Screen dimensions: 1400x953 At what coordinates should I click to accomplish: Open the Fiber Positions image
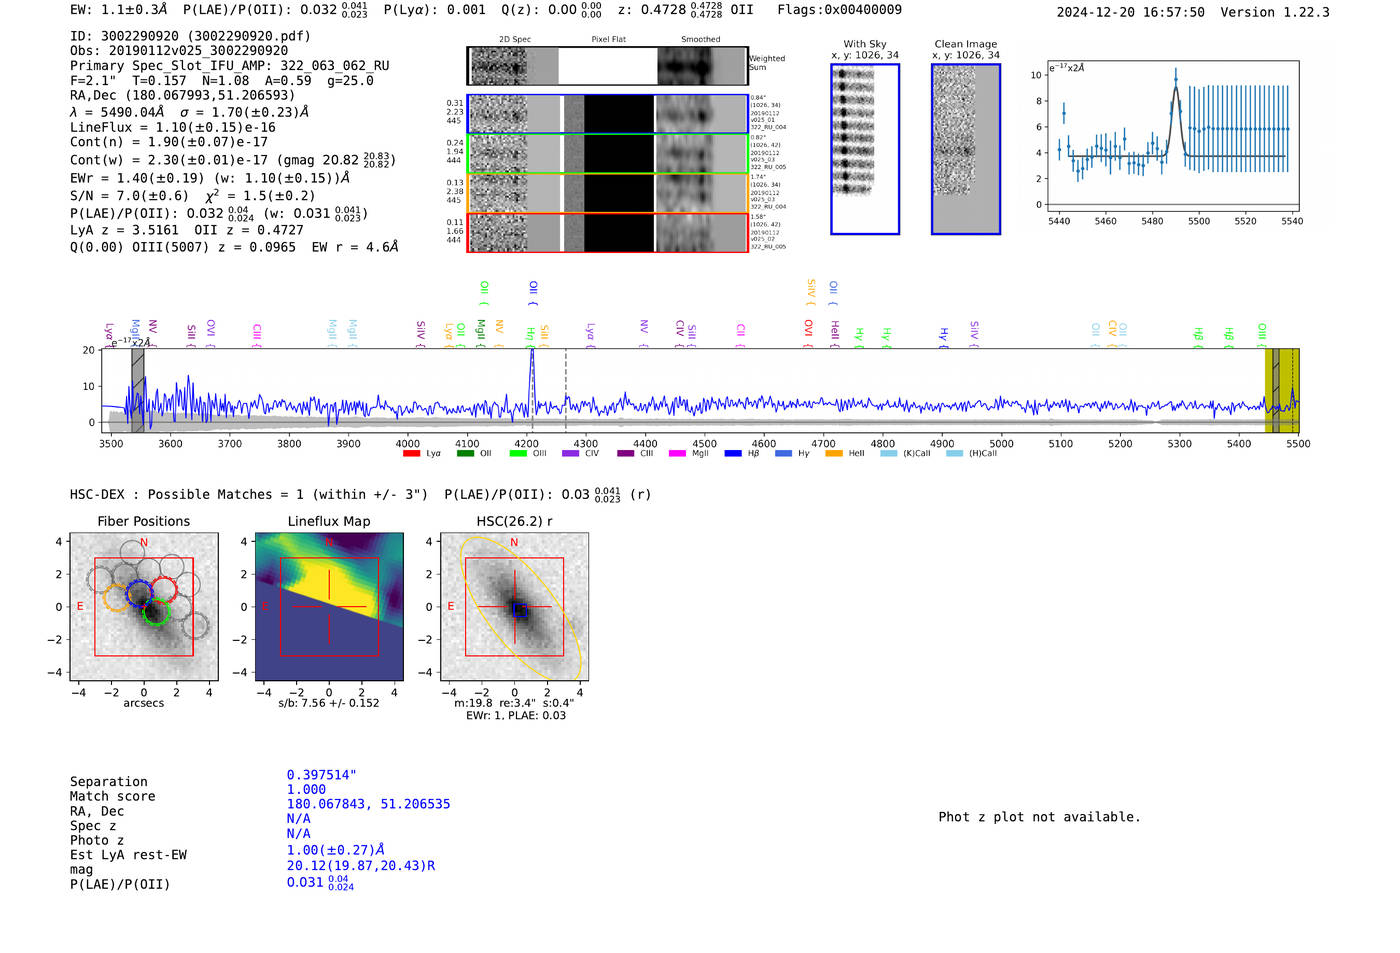pos(143,607)
